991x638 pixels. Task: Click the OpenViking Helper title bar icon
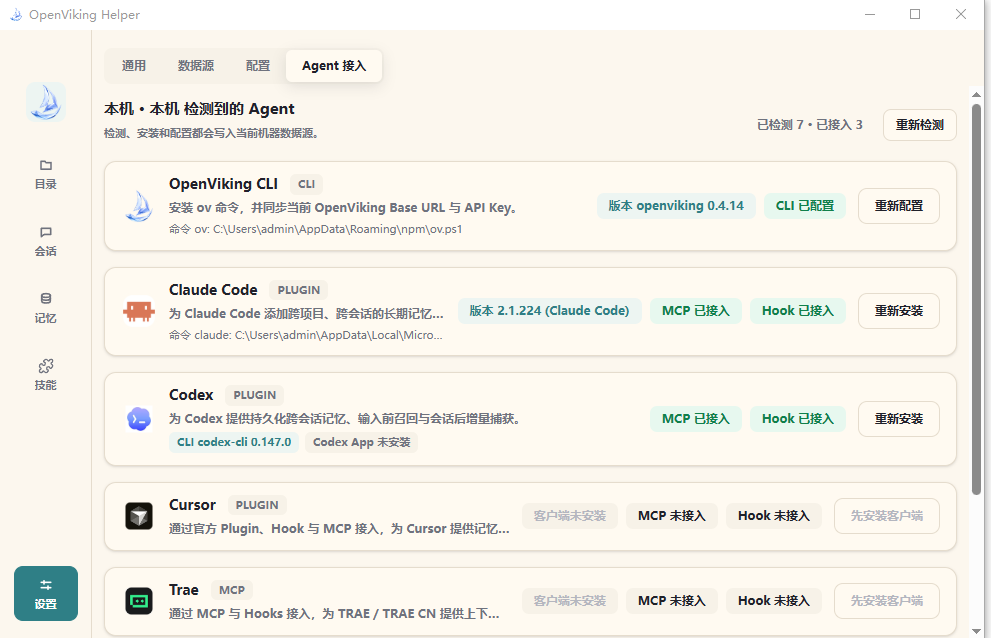[16, 15]
